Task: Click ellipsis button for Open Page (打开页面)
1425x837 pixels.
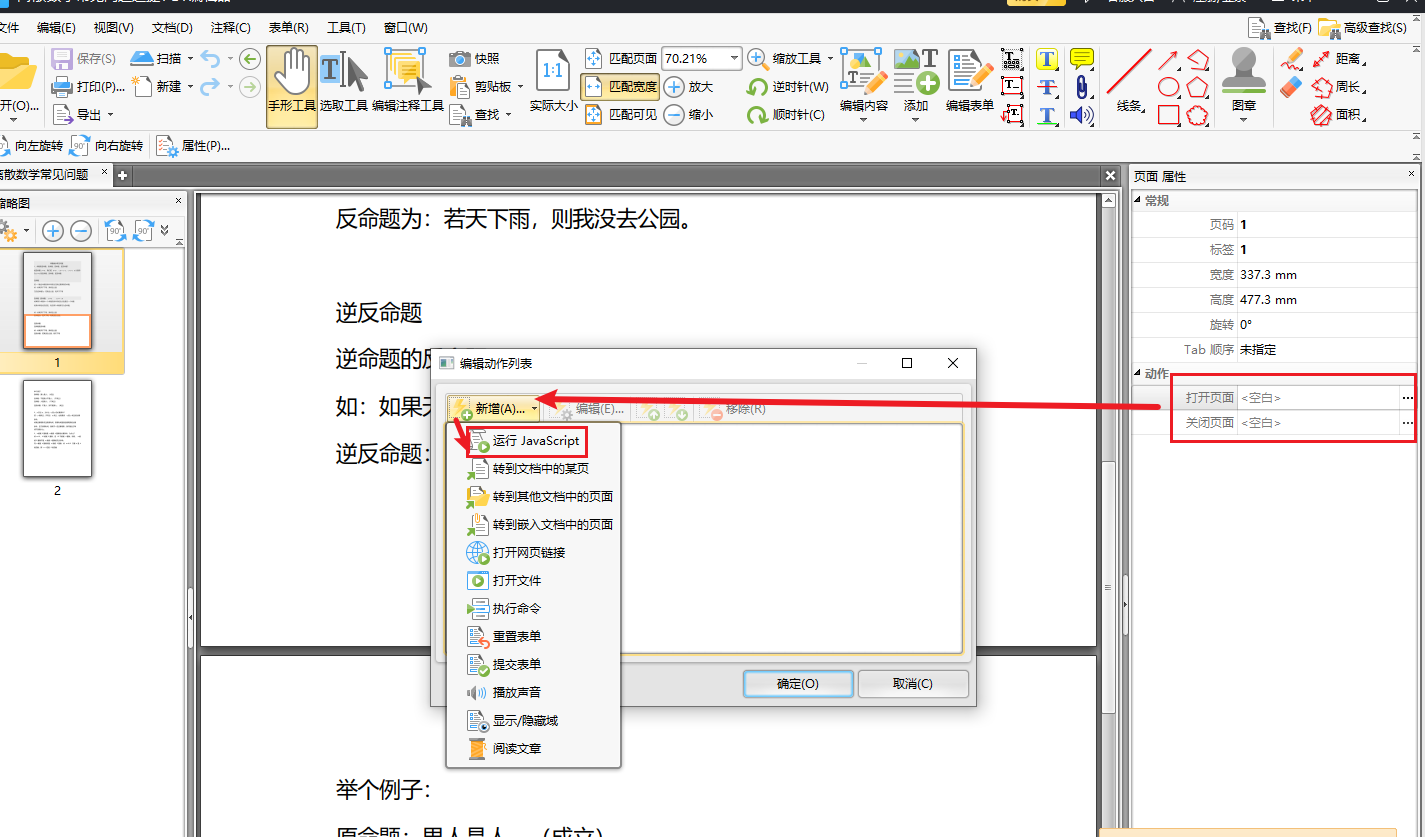Action: coord(1408,398)
